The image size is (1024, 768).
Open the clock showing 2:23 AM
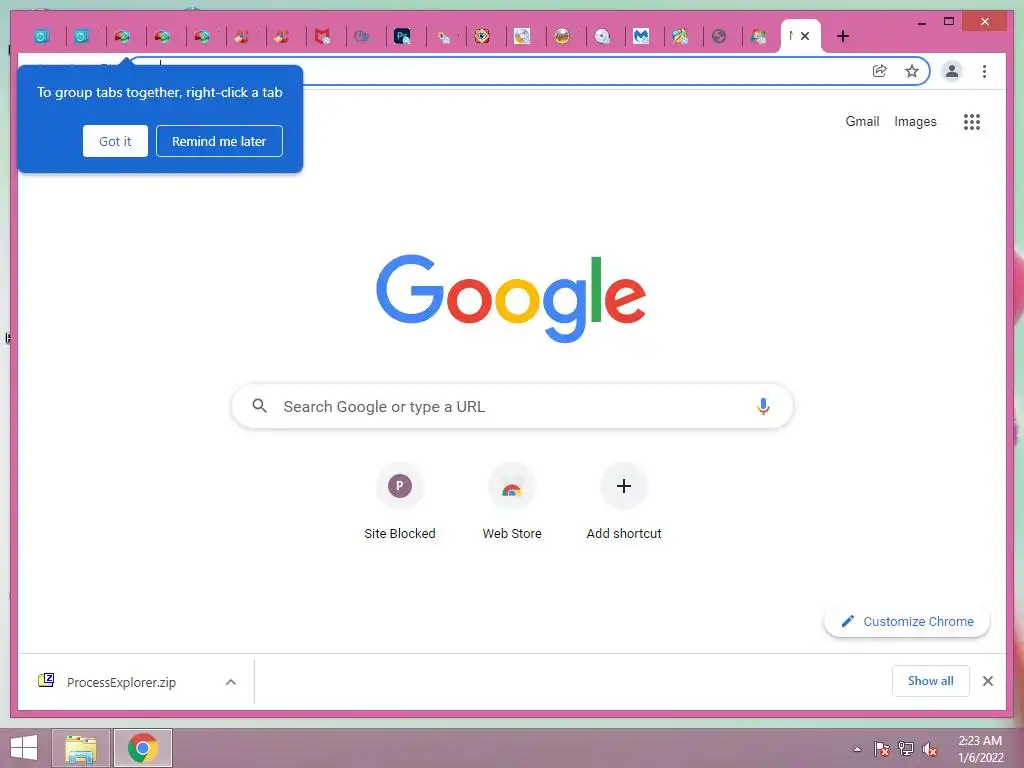click(980, 748)
